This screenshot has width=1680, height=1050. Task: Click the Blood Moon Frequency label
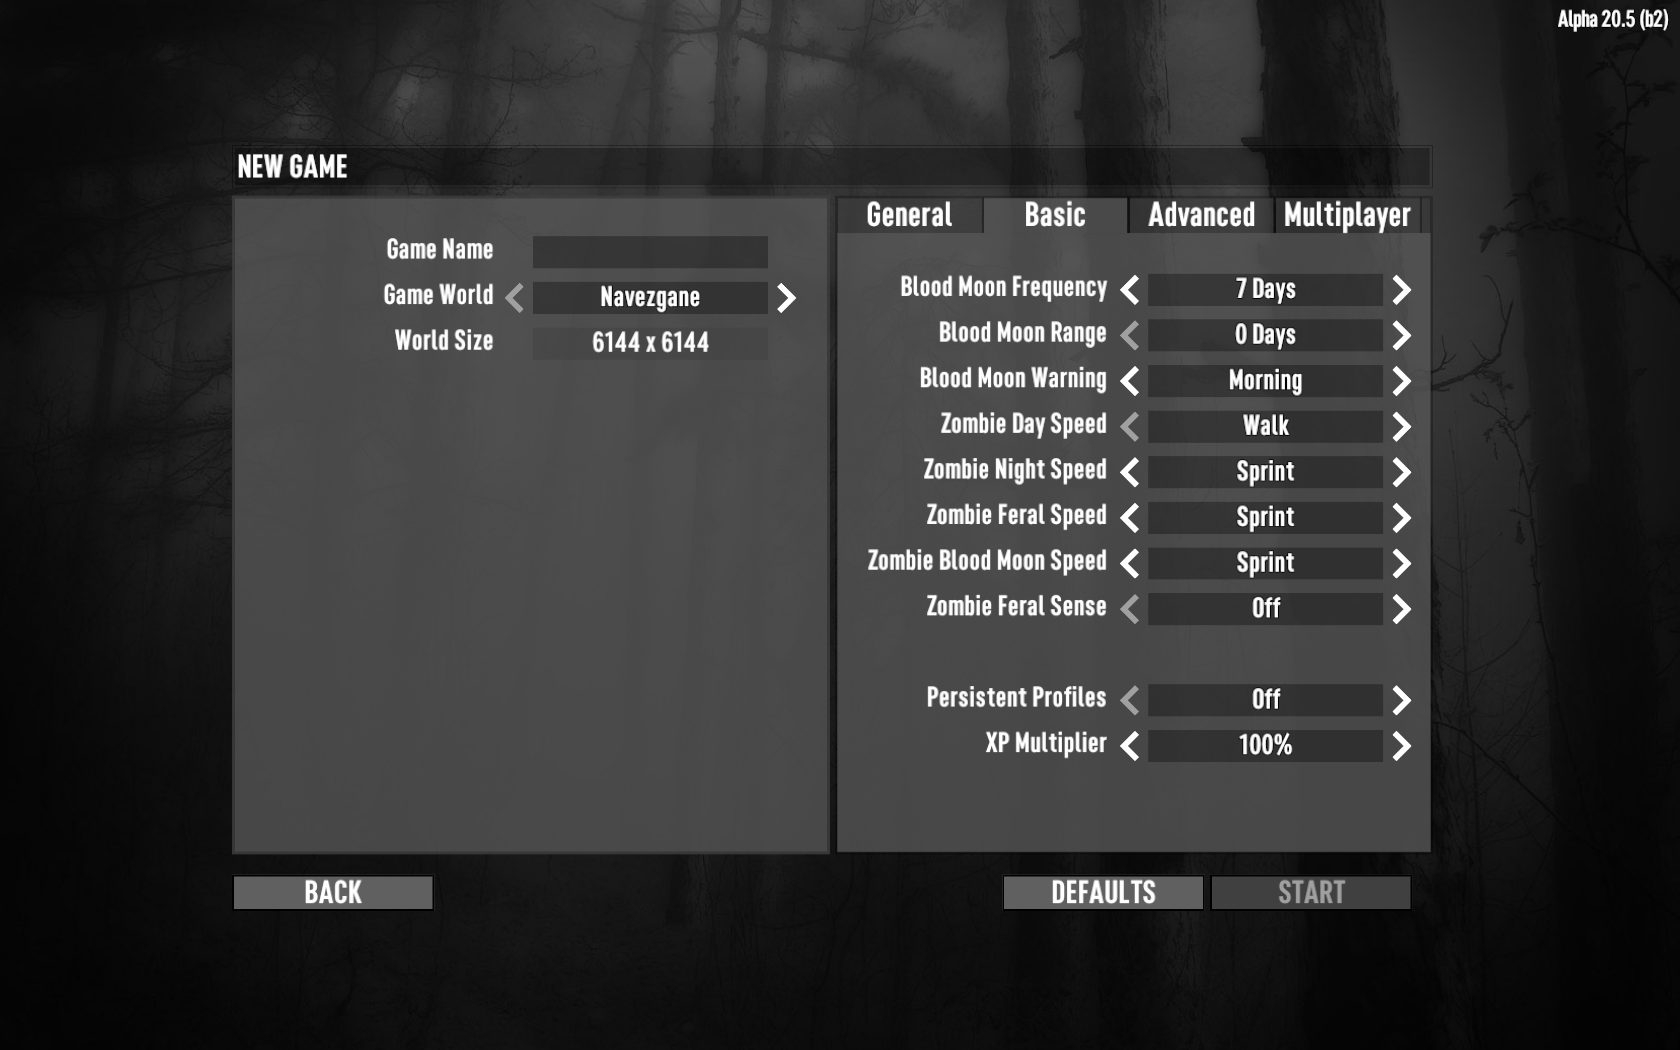1003,288
